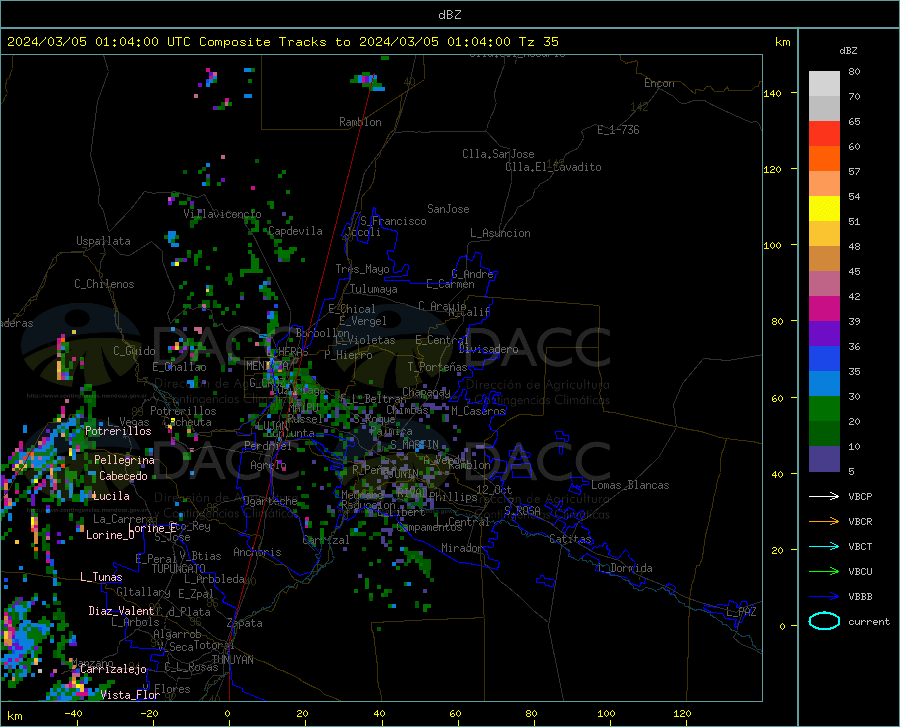Click the L_Tunas map label
Screen dimensions: 900x727
click(101, 577)
